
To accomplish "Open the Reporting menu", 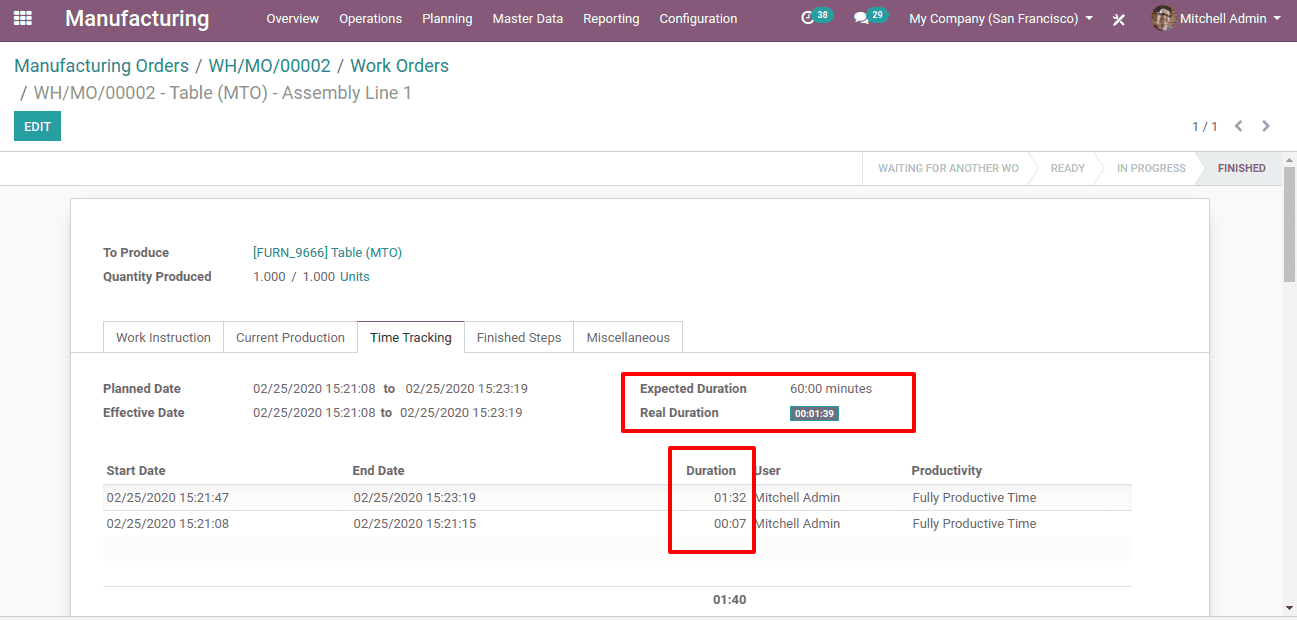I will click(x=611, y=19).
